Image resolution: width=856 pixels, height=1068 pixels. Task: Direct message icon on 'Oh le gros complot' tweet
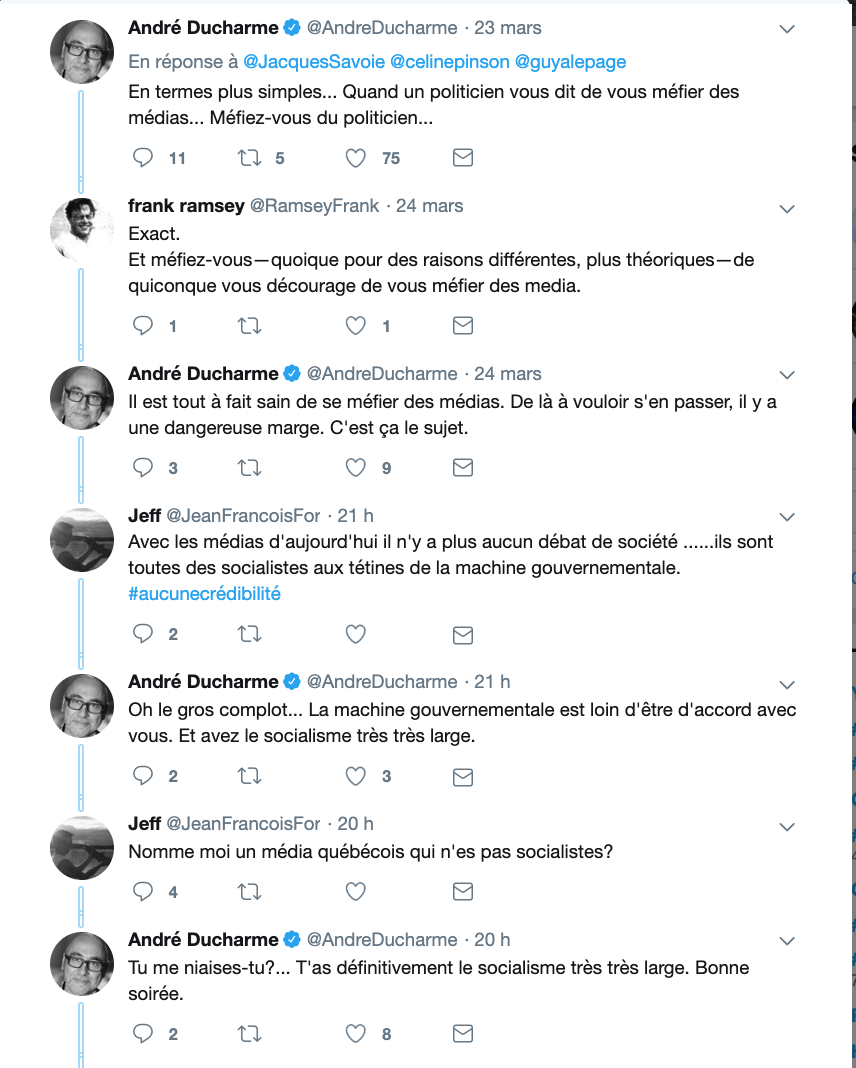[x=462, y=777]
